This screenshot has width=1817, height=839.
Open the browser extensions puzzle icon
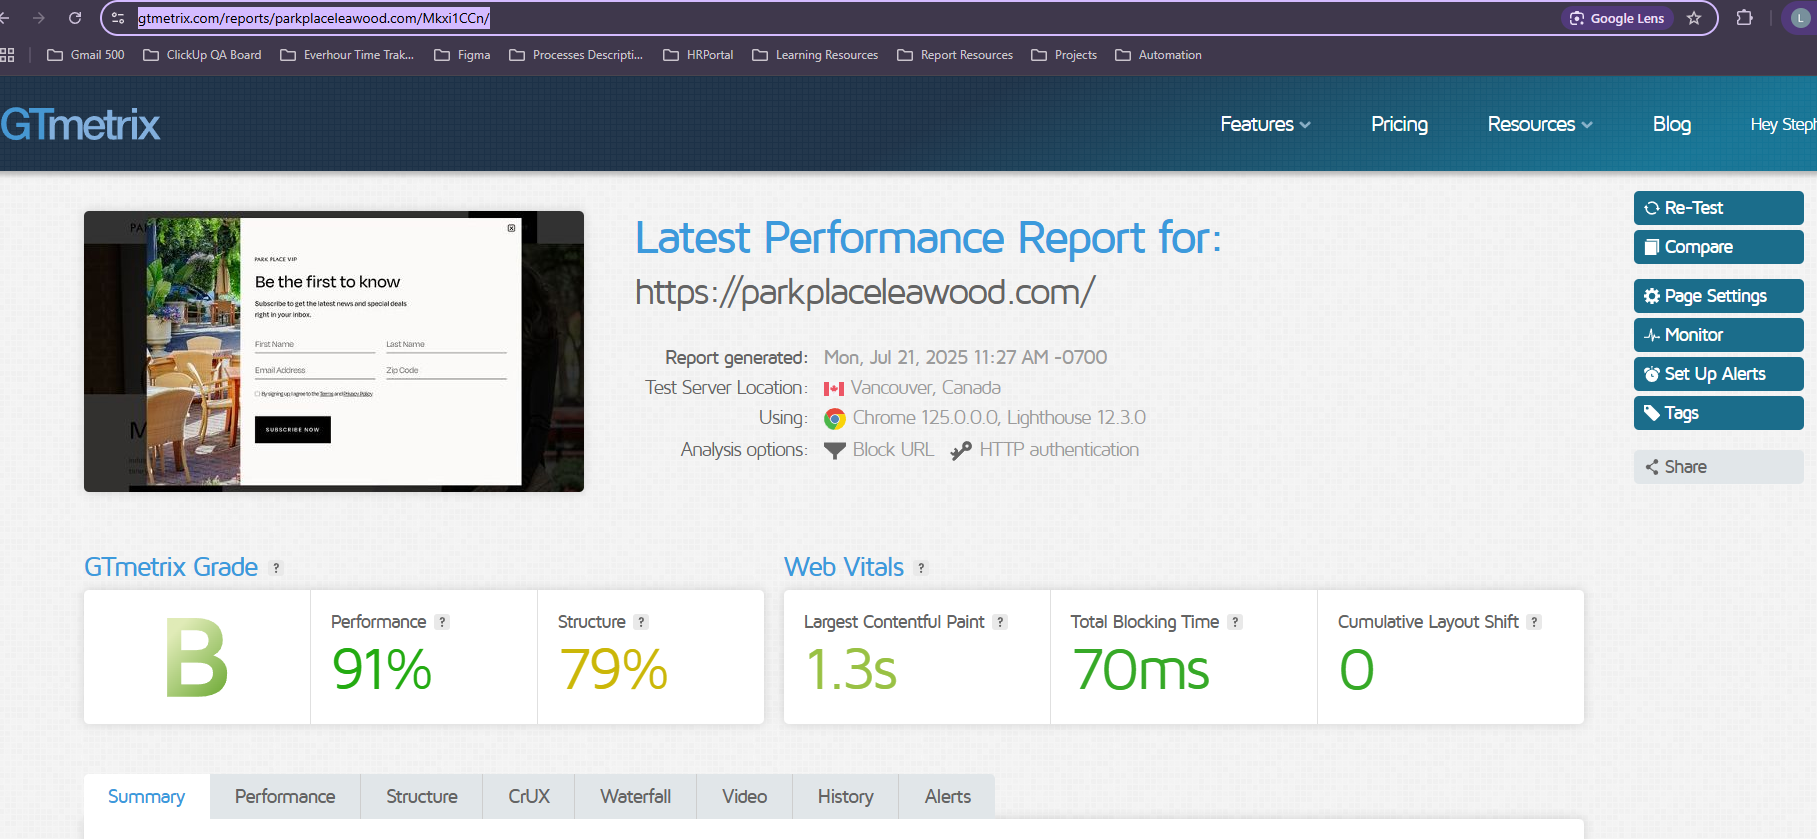click(1745, 18)
